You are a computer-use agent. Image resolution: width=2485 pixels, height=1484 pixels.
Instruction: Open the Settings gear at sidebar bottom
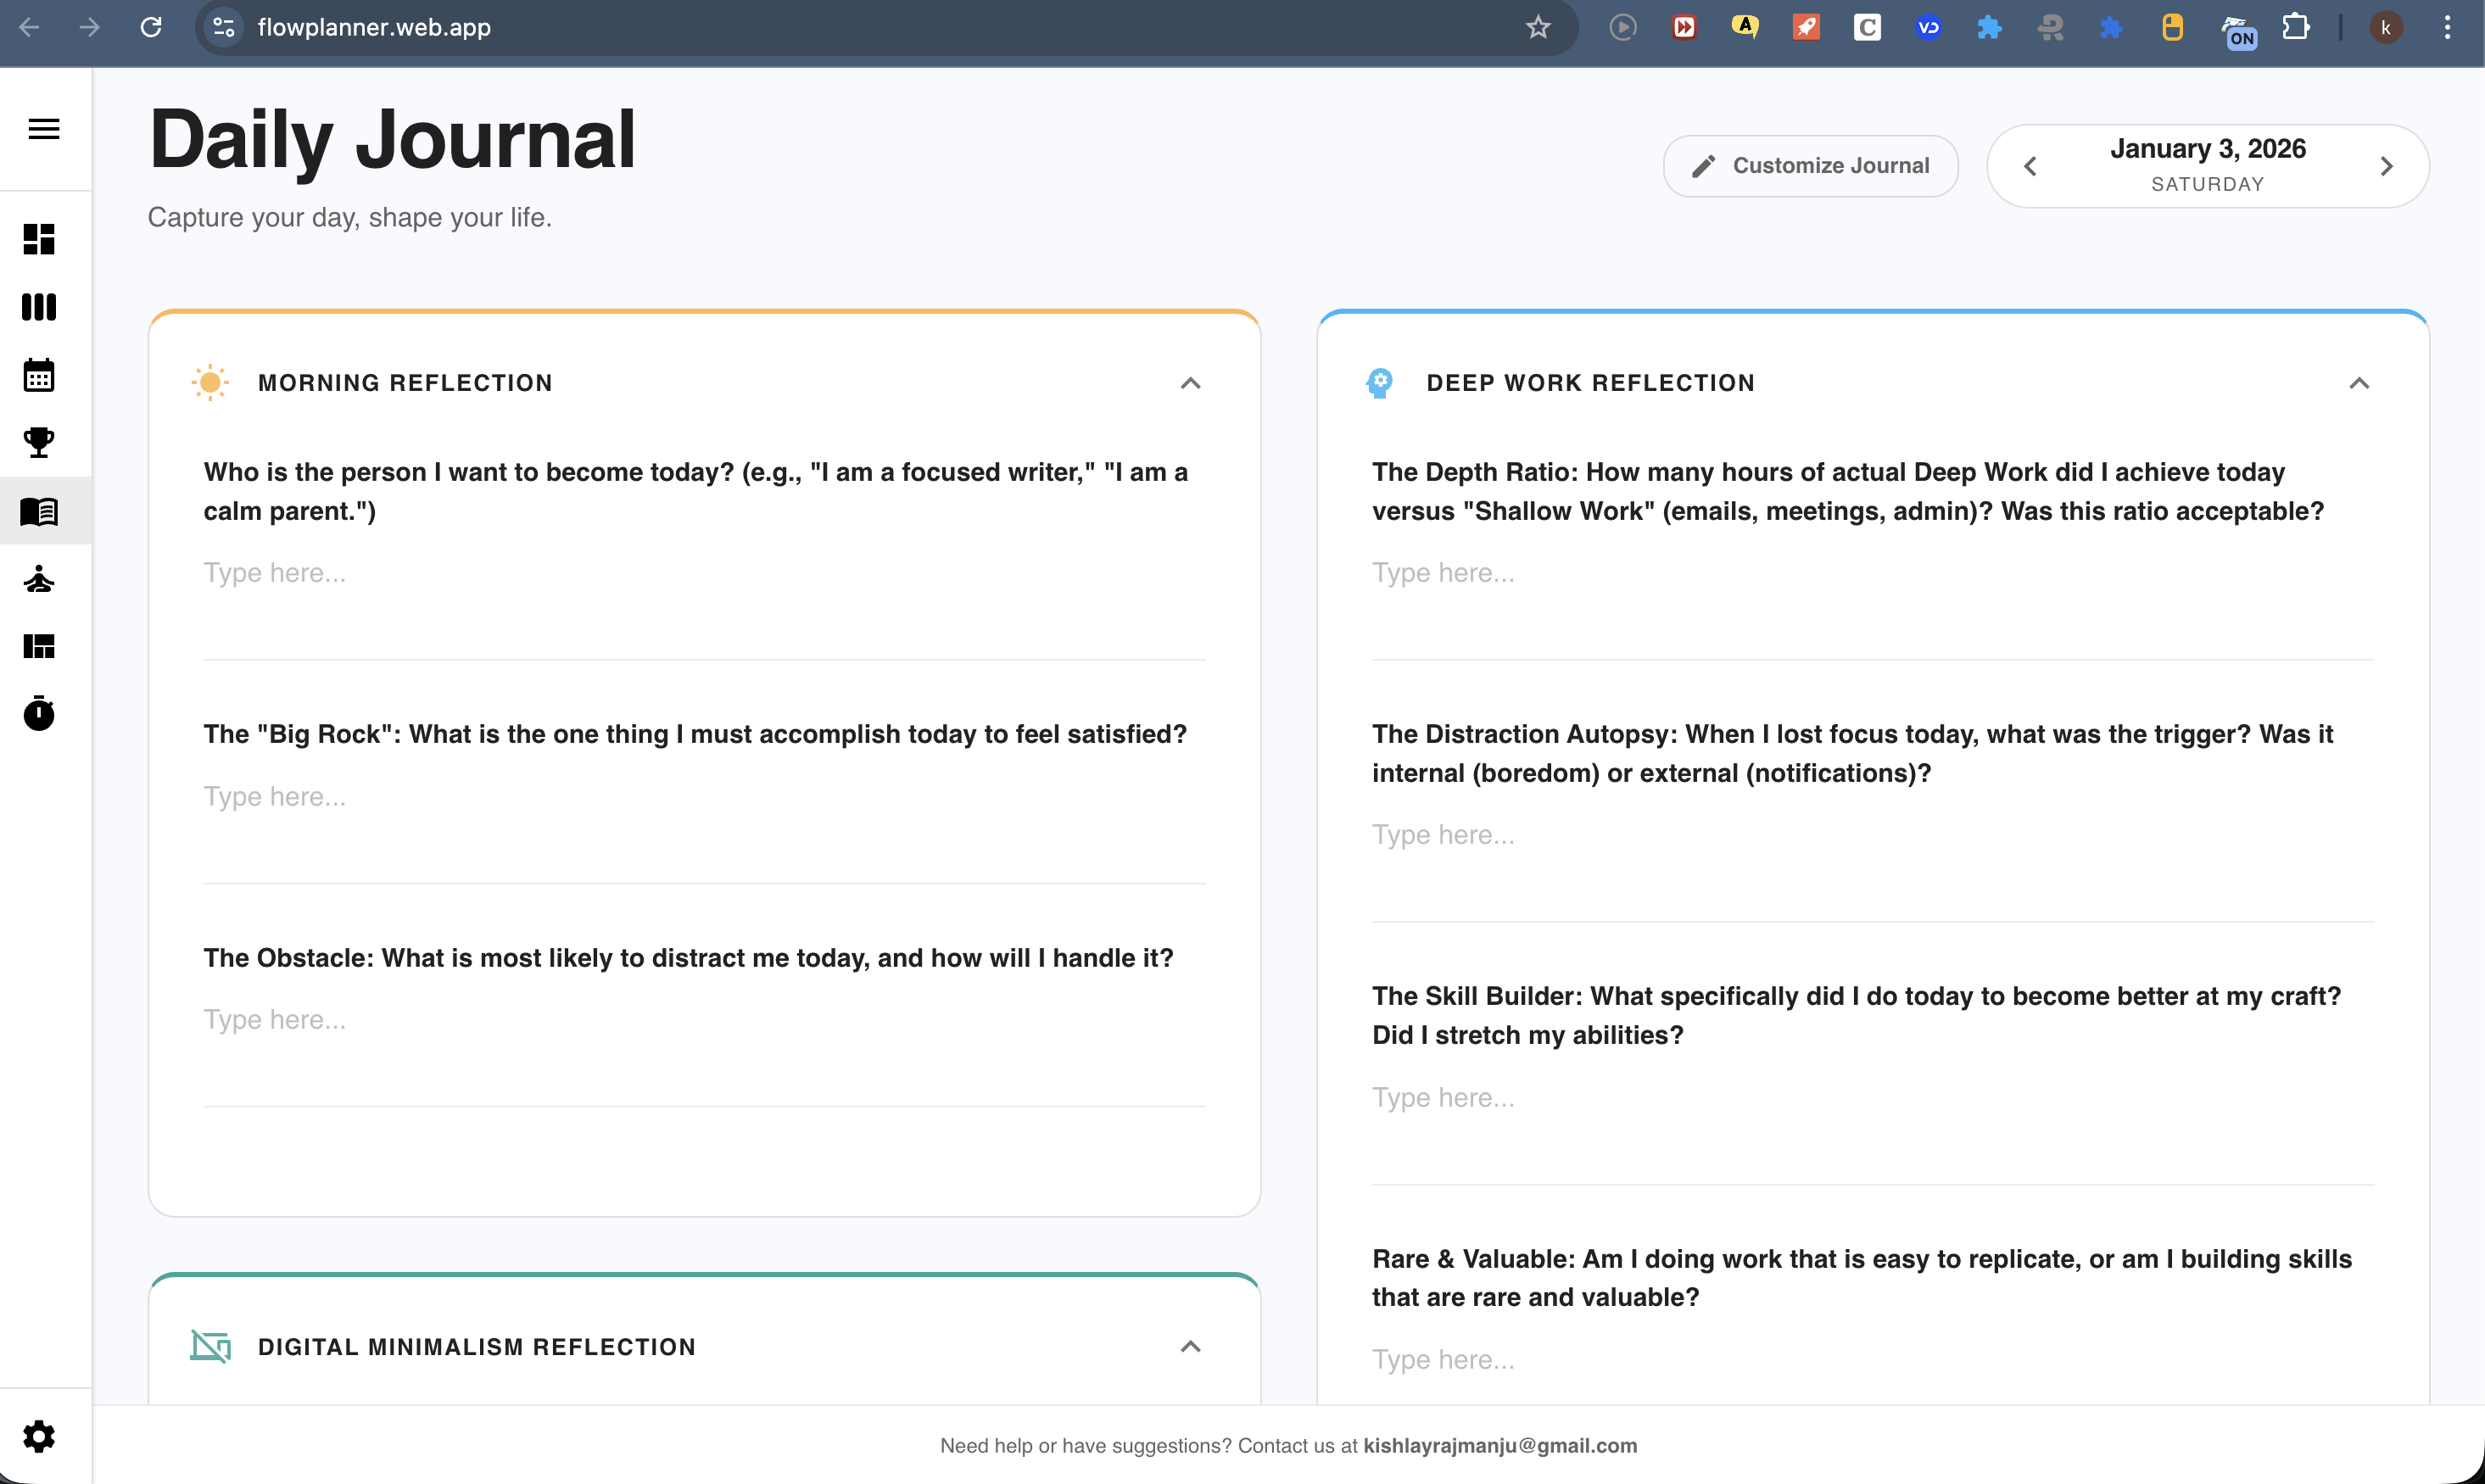pyautogui.click(x=38, y=1436)
